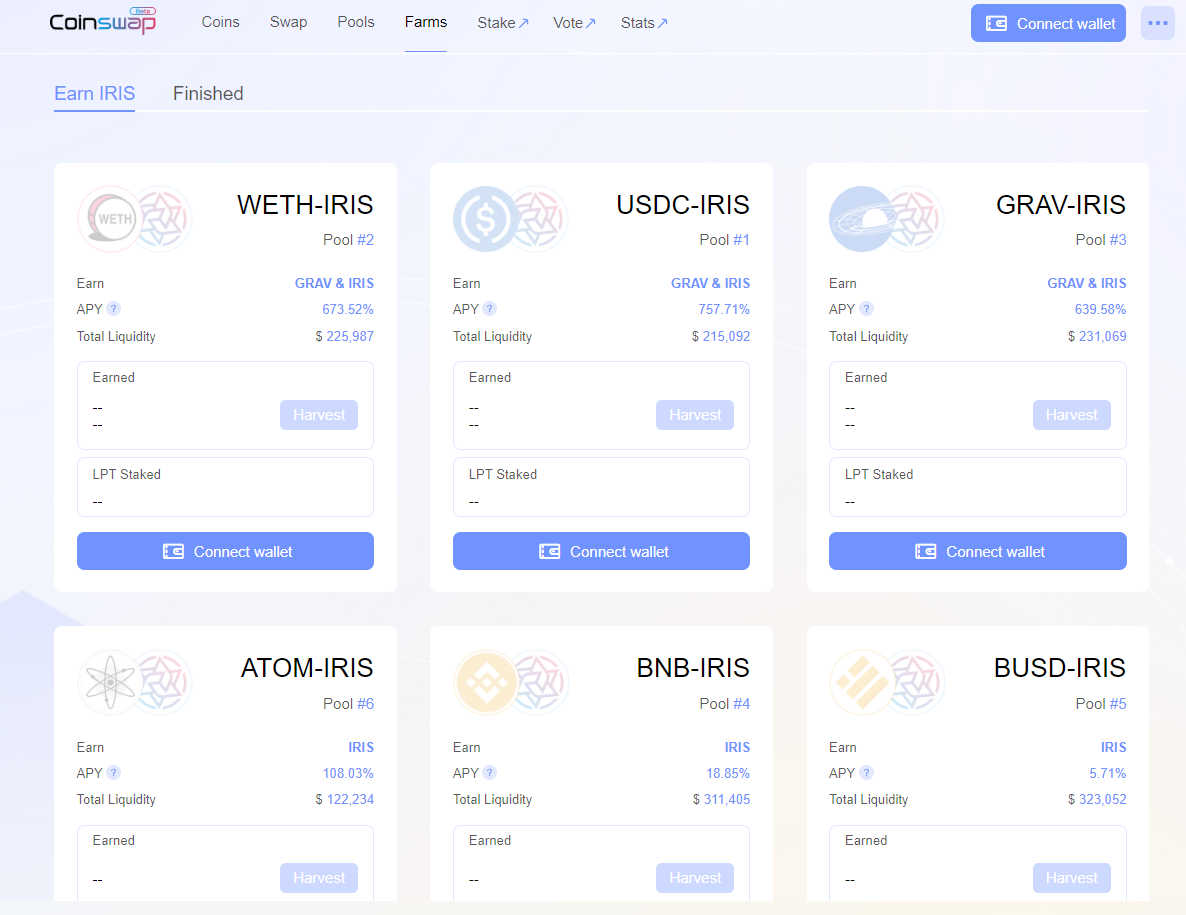Click the GRAV-IRIS pool title
The image size is (1186, 915).
[x=1061, y=205]
